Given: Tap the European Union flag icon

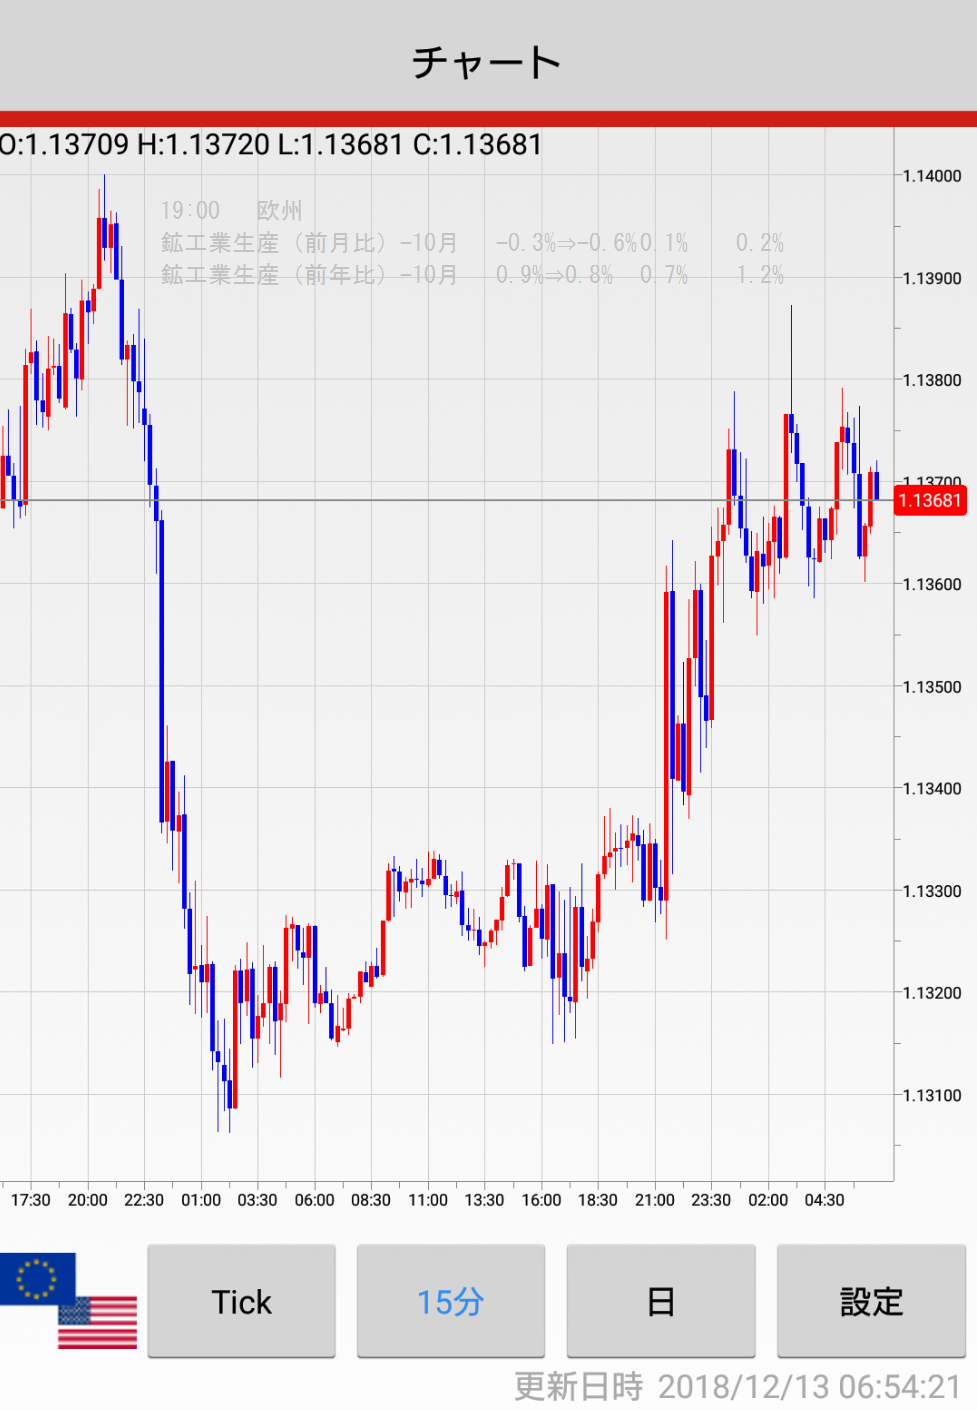Looking at the screenshot, I should click(37, 1278).
